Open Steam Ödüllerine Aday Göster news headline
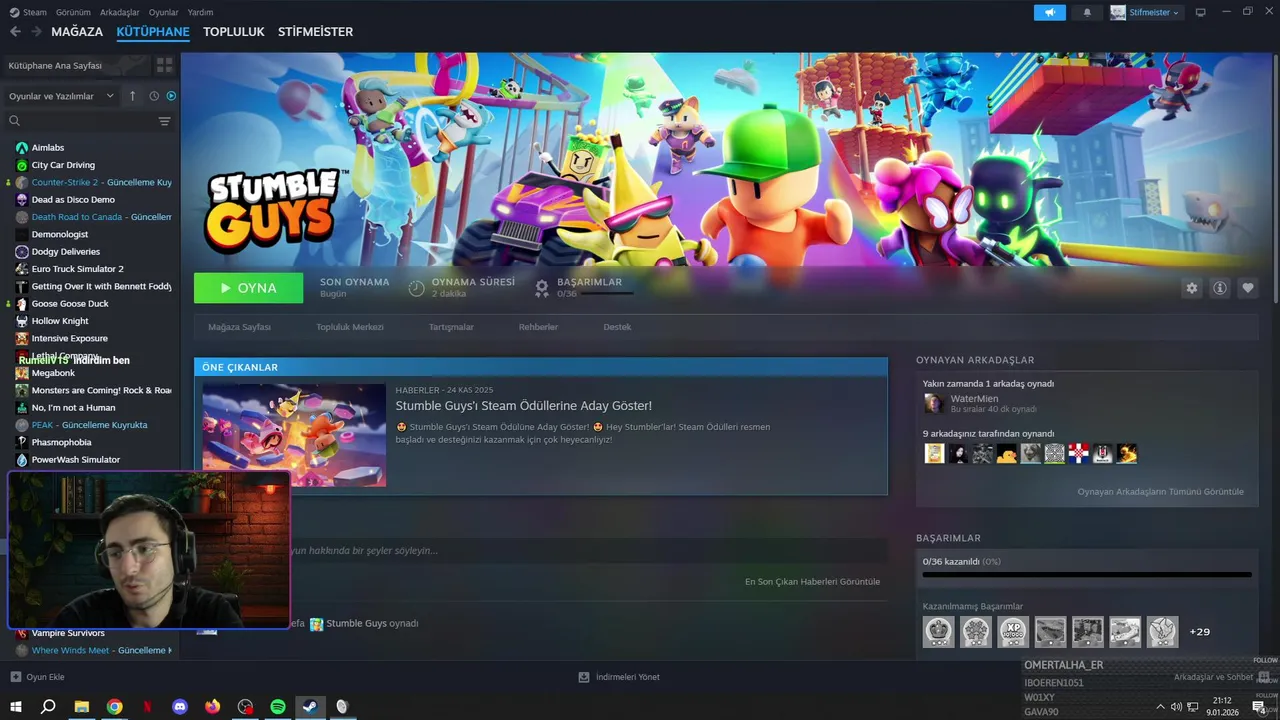Viewport: 1280px width, 720px height. click(x=523, y=406)
